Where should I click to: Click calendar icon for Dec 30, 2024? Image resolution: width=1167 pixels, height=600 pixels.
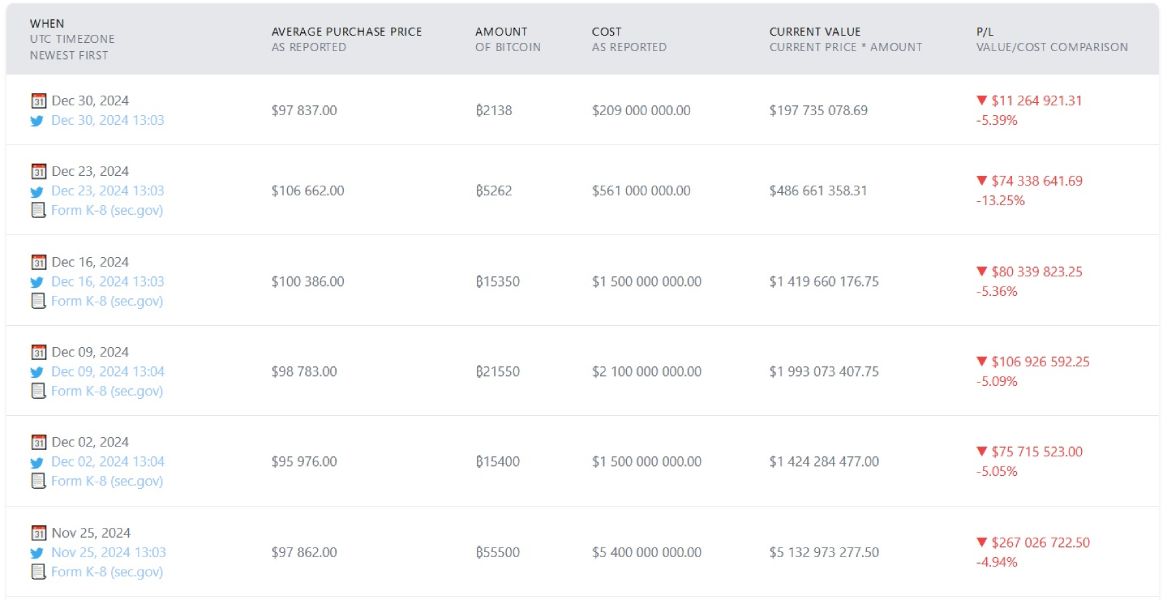[x=38, y=101]
